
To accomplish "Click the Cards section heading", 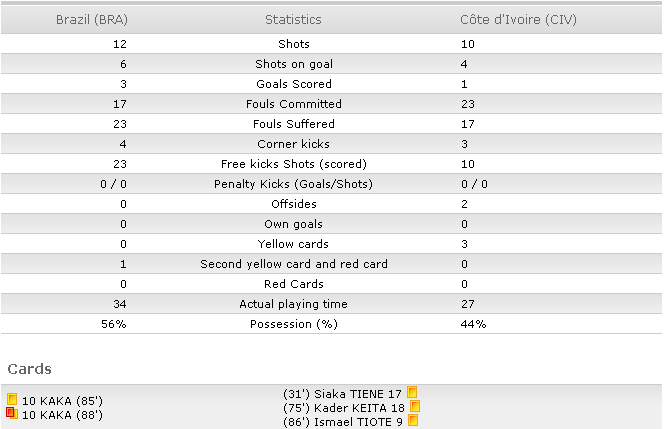I will click(29, 369).
